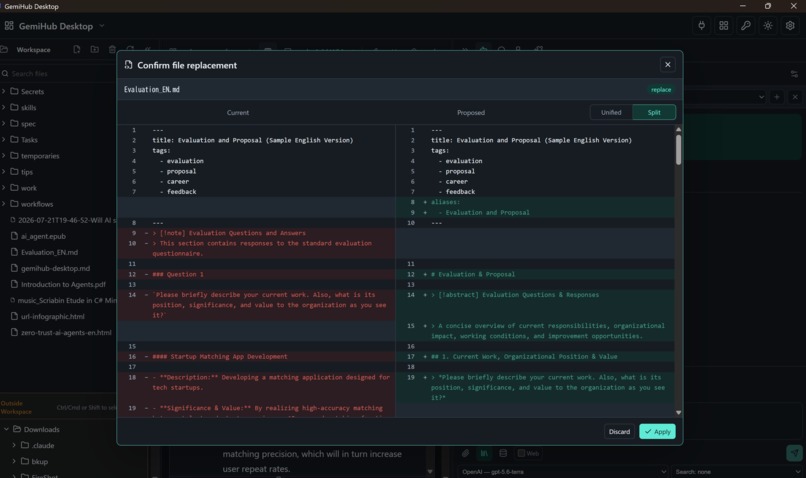806x478 pixels.
Task: Expand the temporaries folder
Action: tap(4, 156)
